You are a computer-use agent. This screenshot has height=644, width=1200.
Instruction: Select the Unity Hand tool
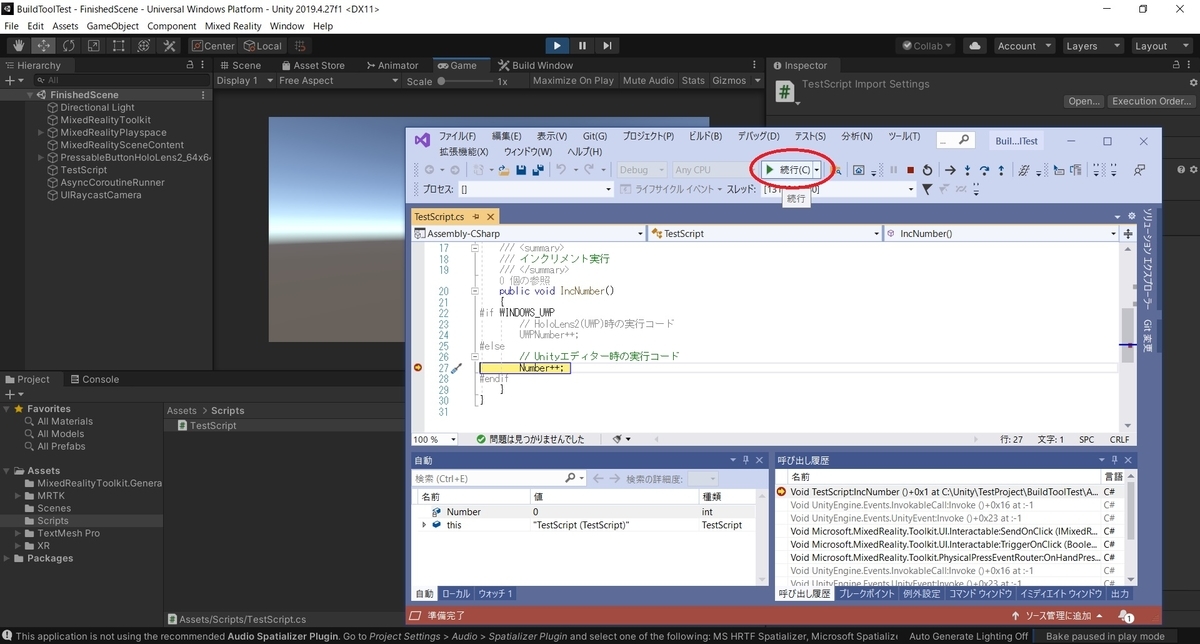(18, 46)
